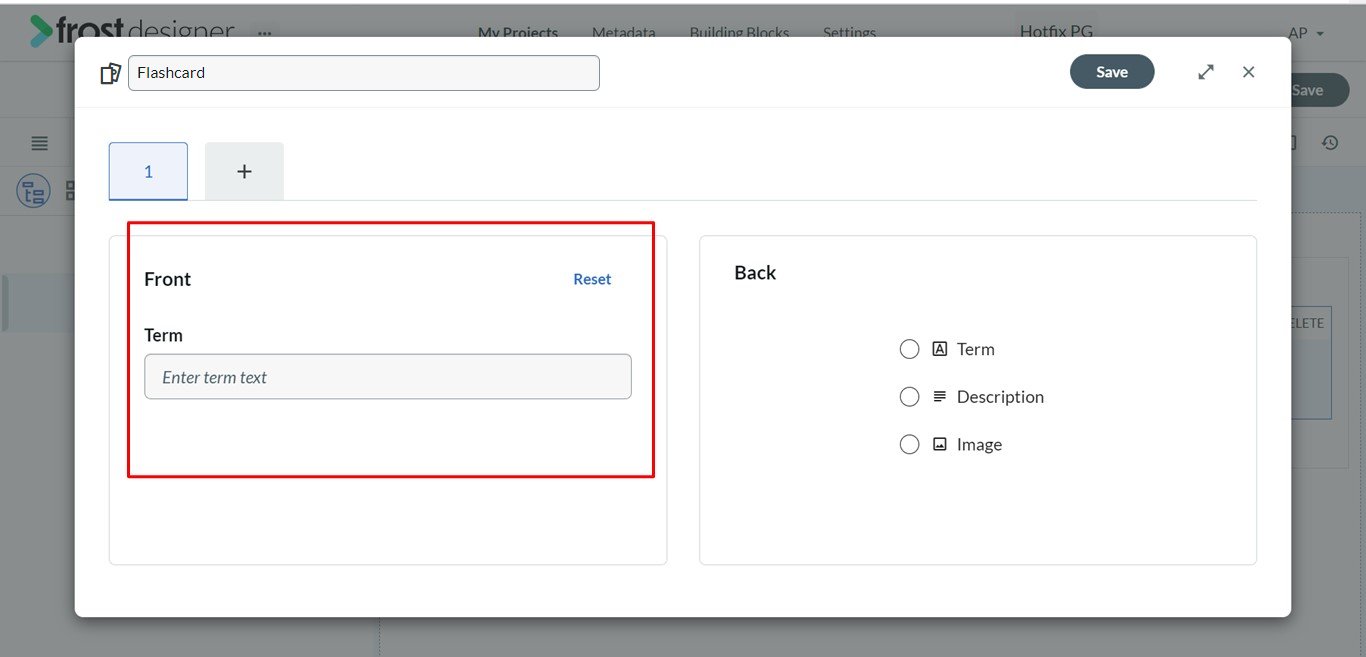The width and height of the screenshot is (1366, 657).
Task: Open the hamburger menu in background toolbar
Action: (x=39, y=143)
